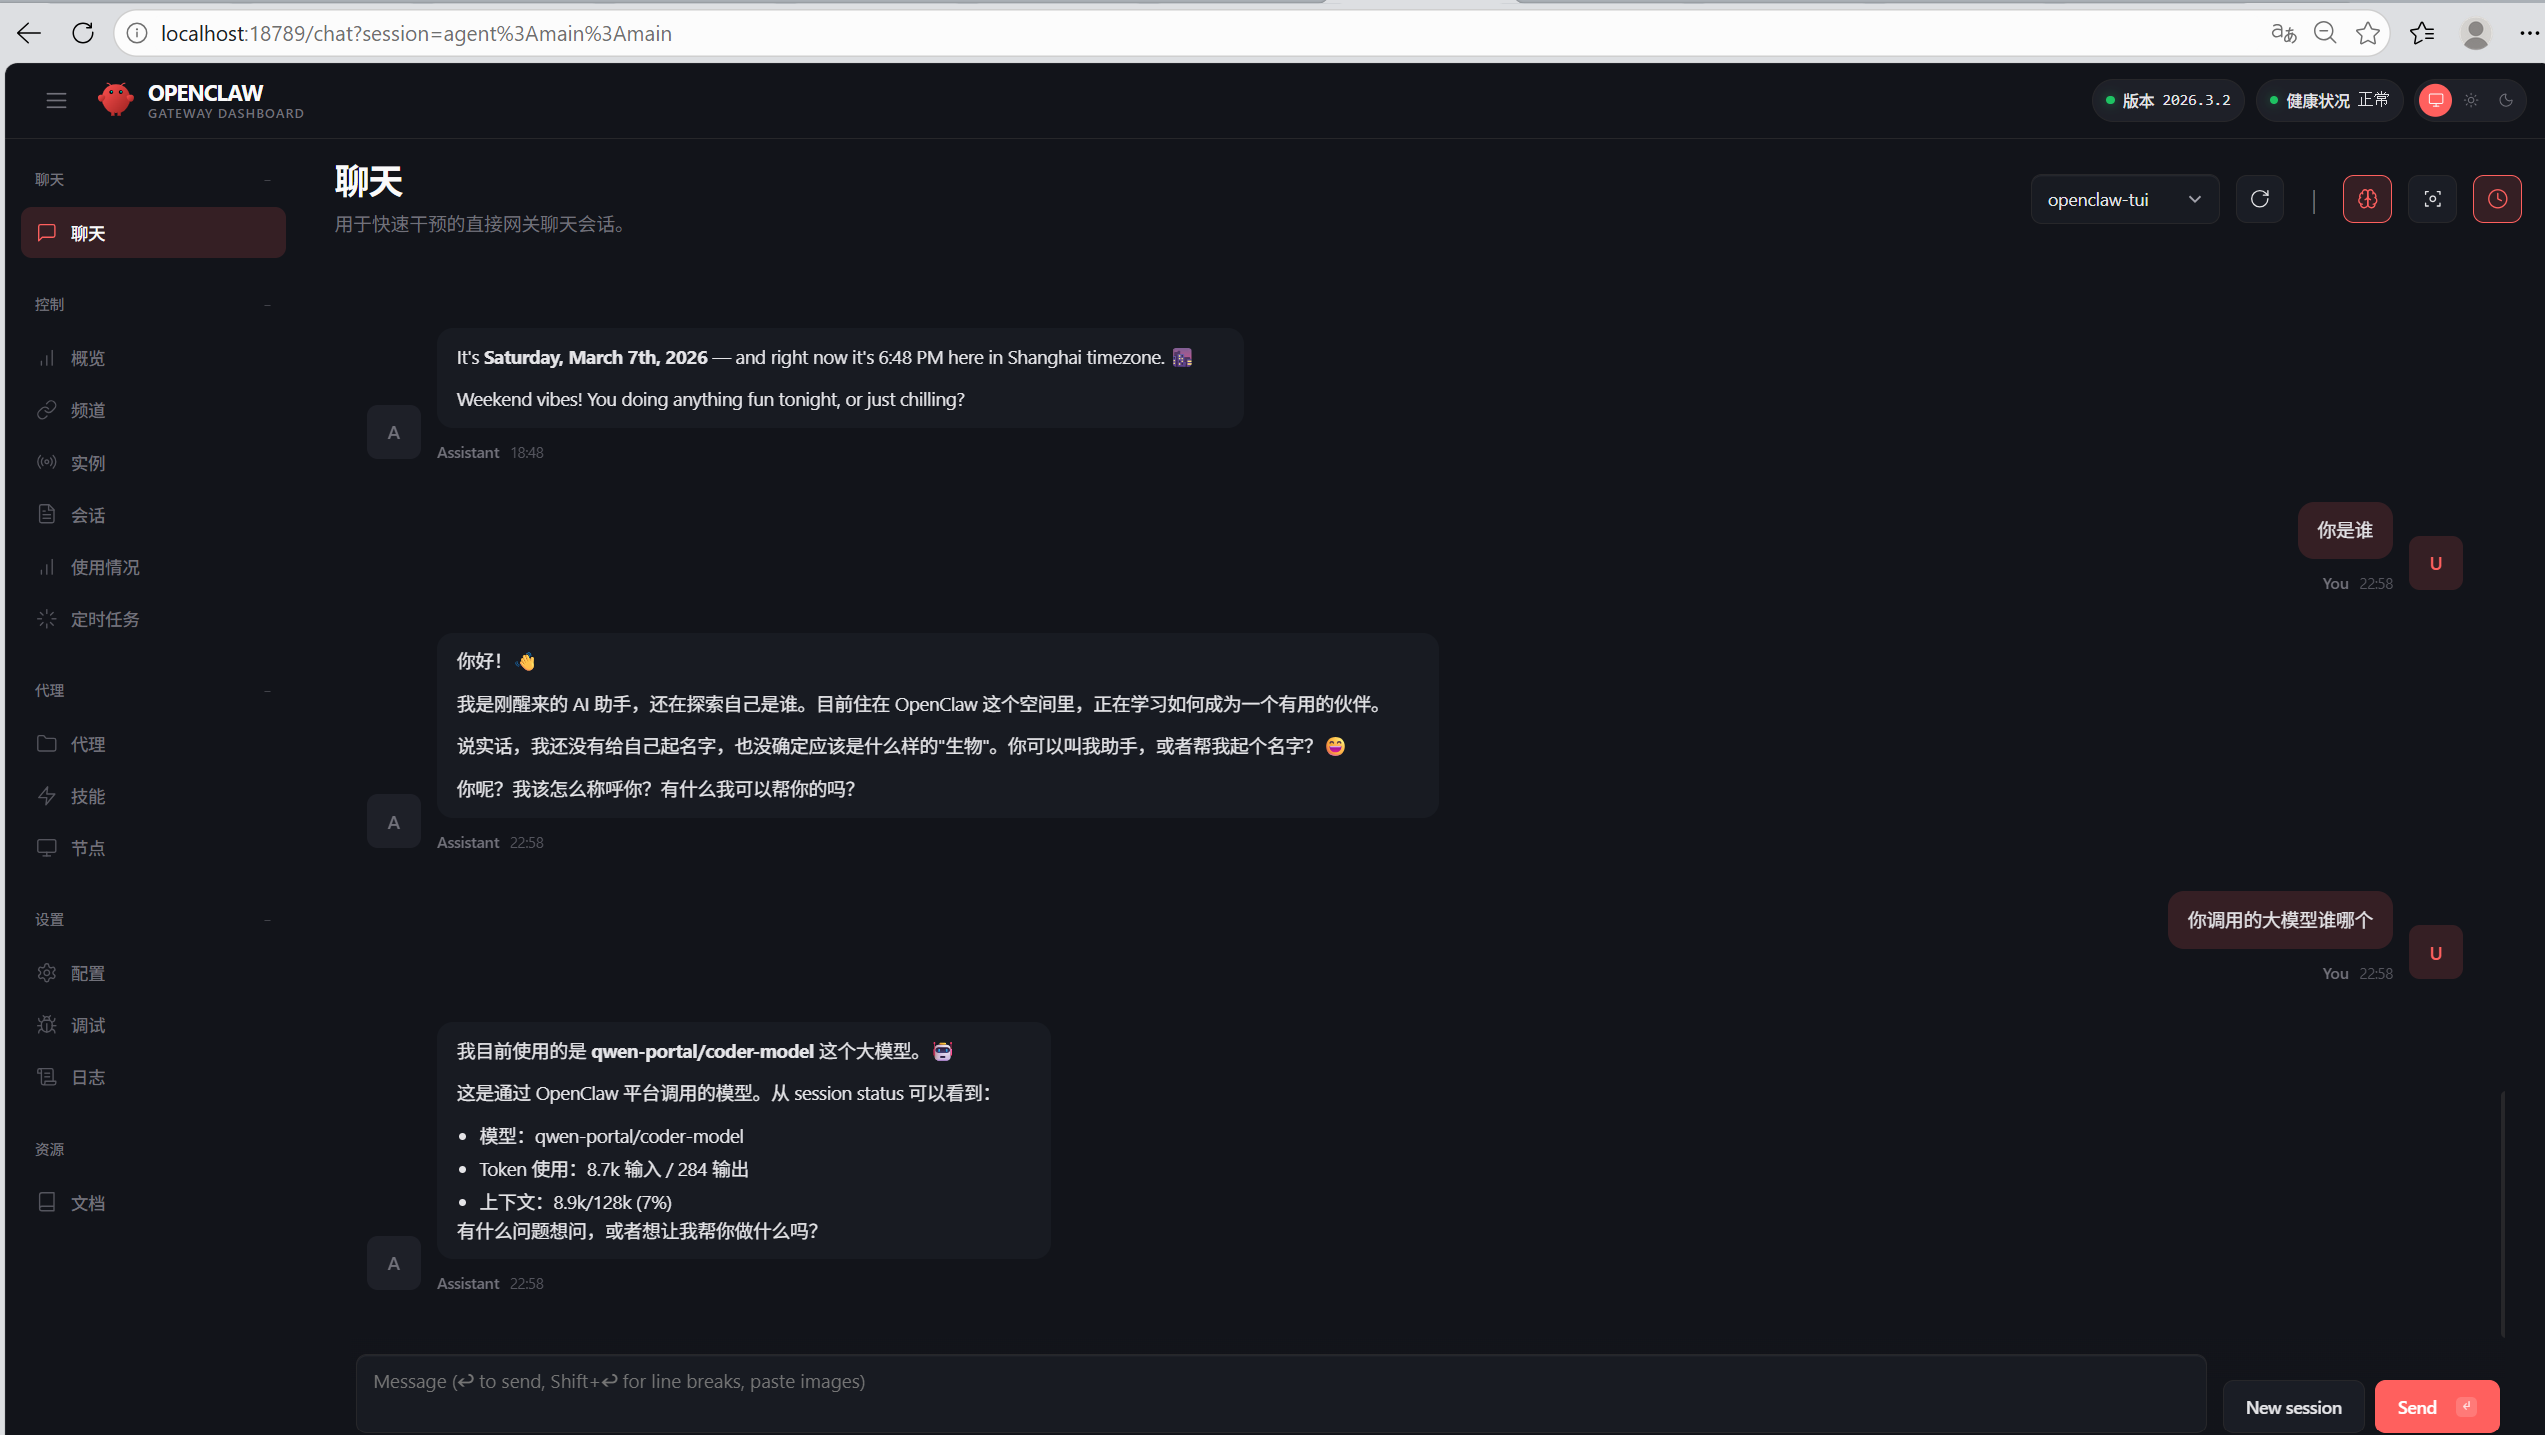Open 概览 overview in sidebar
2545x1435 pixels.
click(88, 358)
